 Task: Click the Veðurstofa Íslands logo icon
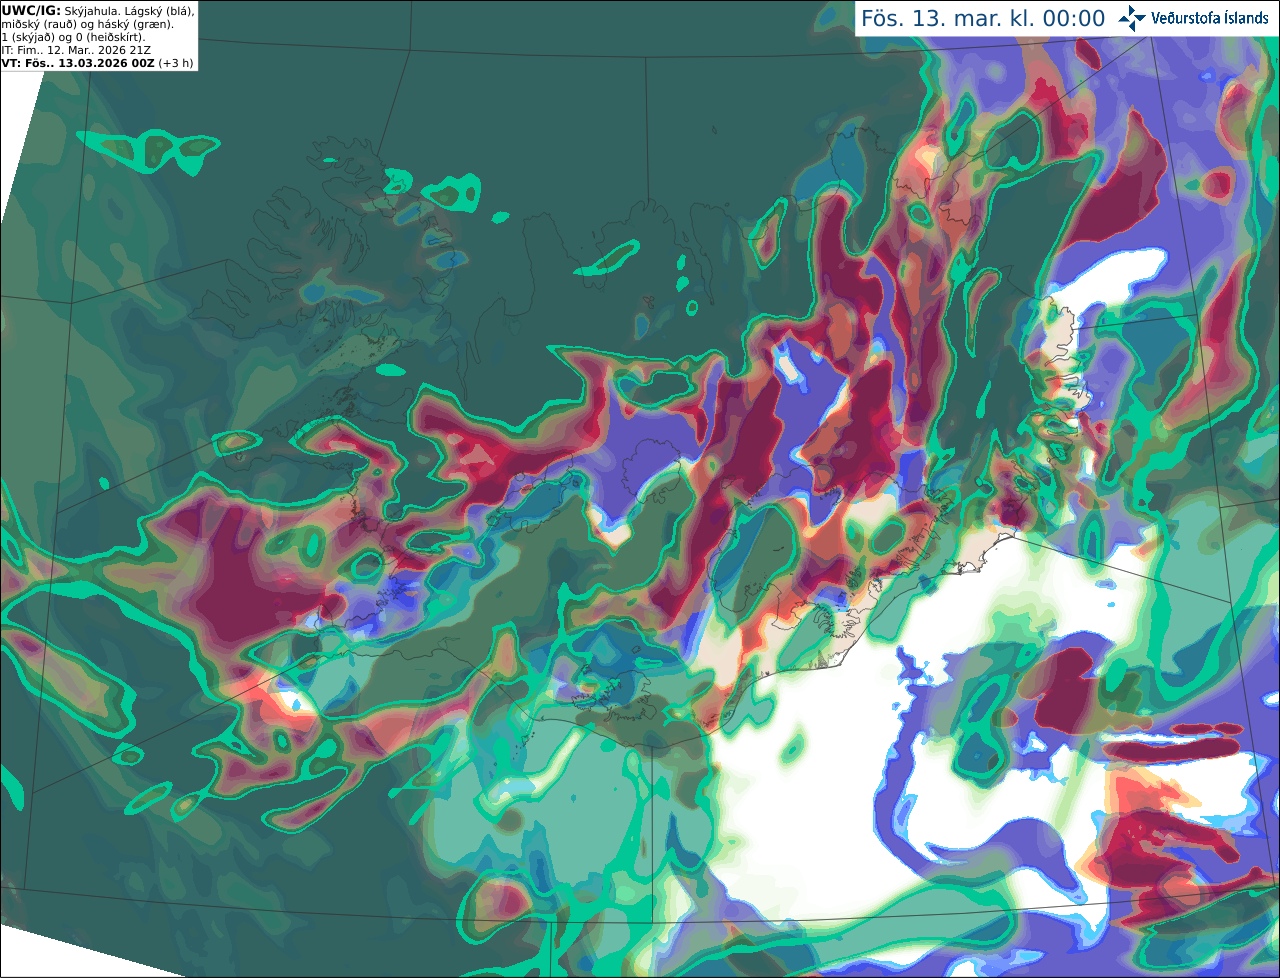tap(1131, 18)
